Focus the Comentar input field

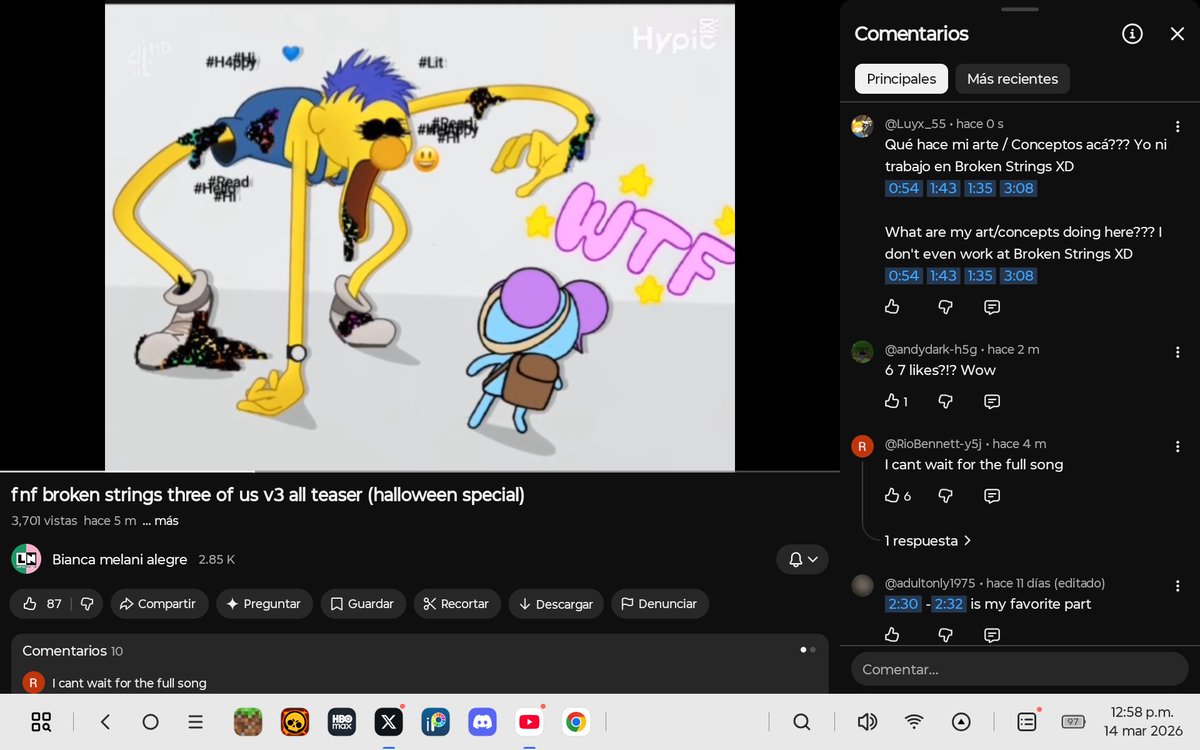point(1019,669)
